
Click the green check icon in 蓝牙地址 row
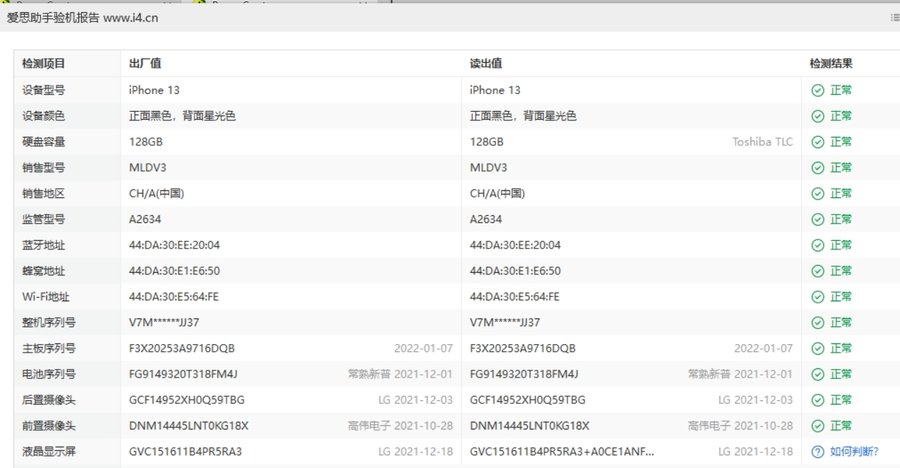coord(818,245)
